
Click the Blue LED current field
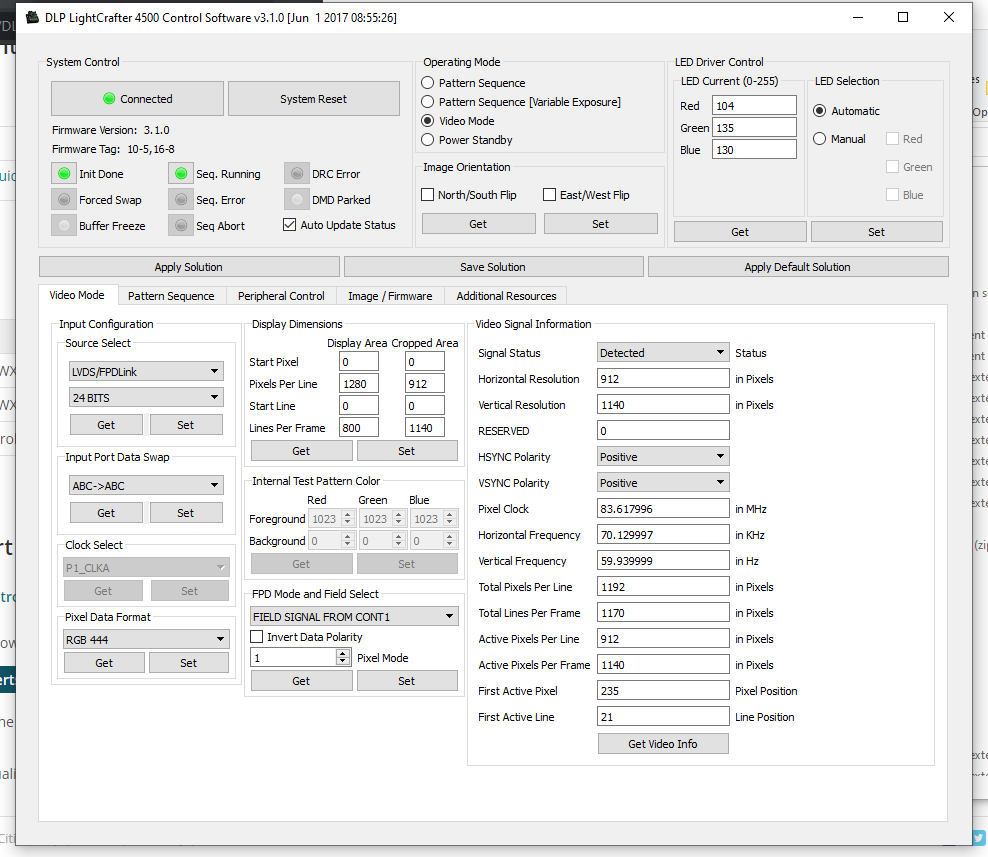click(754, 149)
